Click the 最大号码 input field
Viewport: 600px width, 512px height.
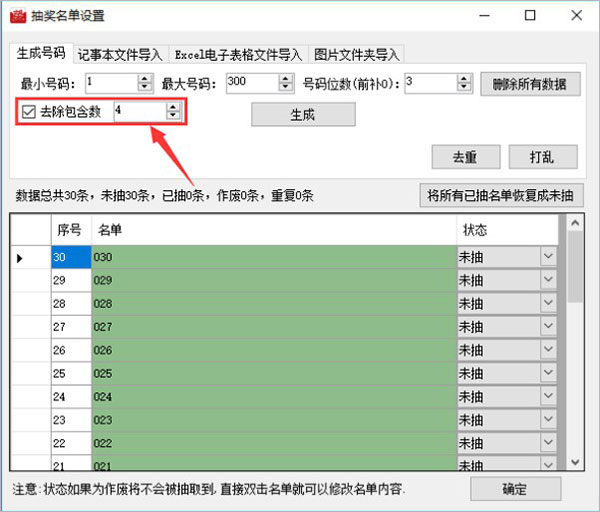coord(253,83)
